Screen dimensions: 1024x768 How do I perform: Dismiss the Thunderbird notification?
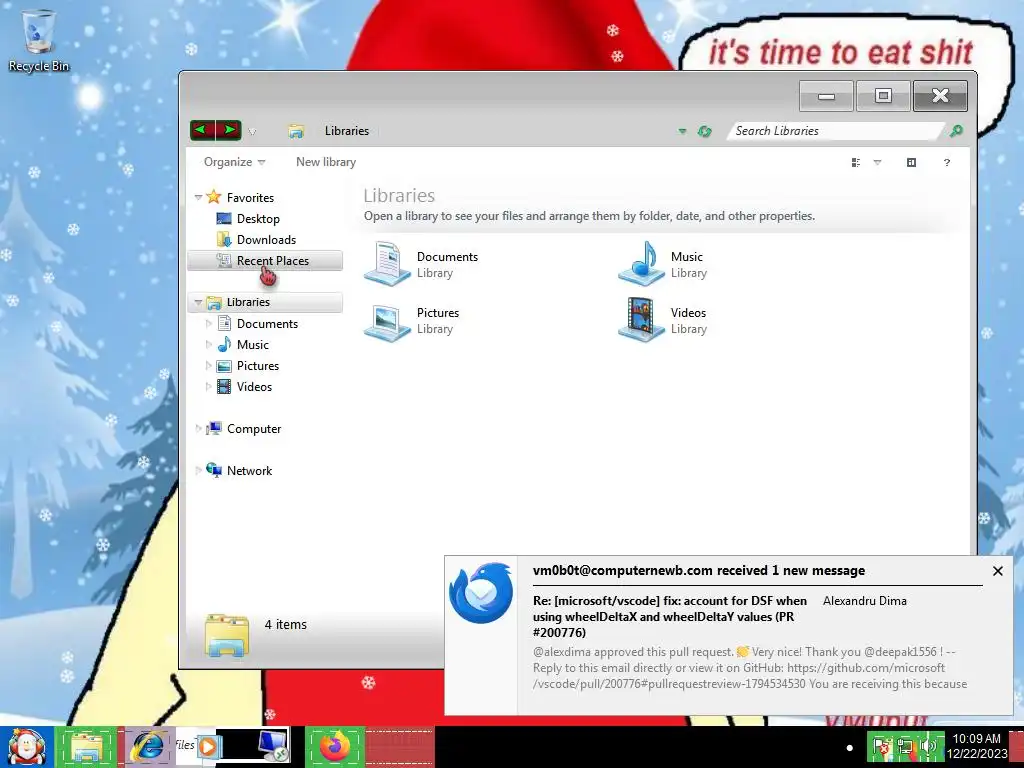pyautogui.click(x=997, y=571)
